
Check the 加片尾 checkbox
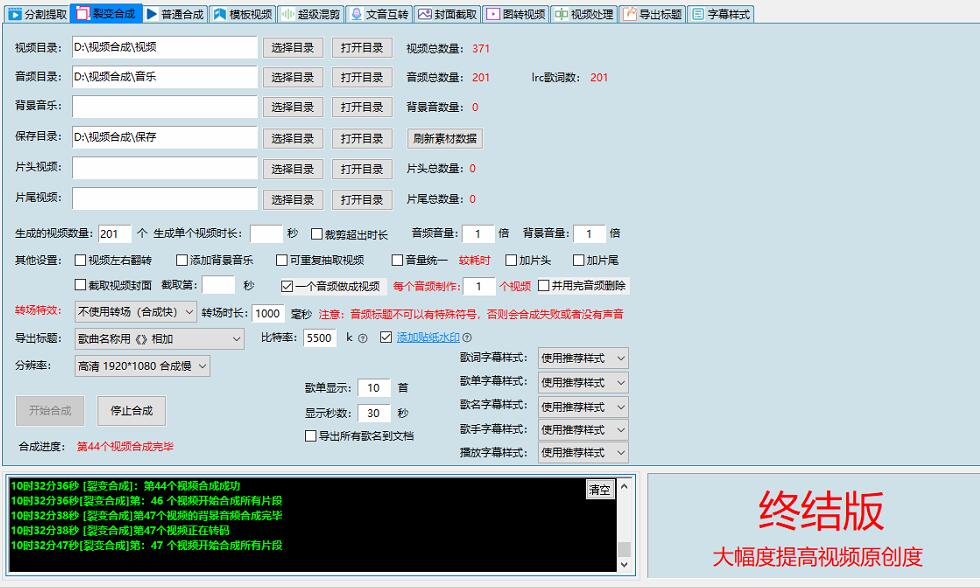pyautogui.click(x=579, y=260)
